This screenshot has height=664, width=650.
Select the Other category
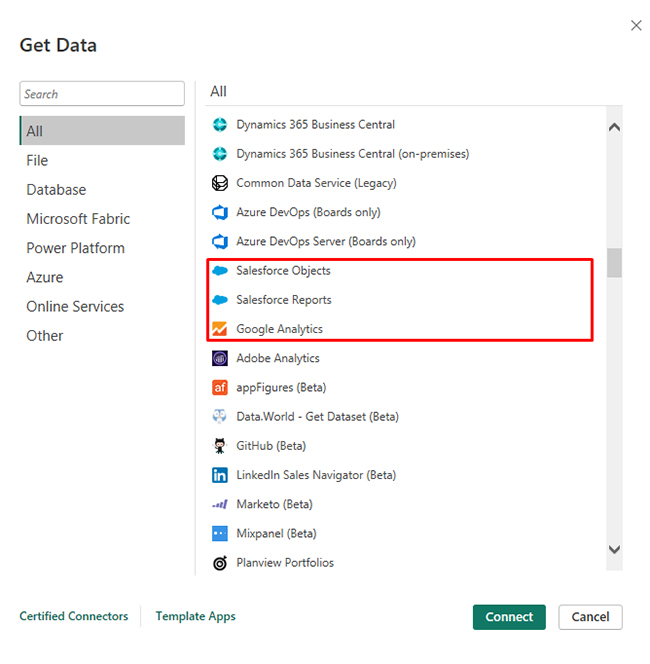tap(102, 336)
